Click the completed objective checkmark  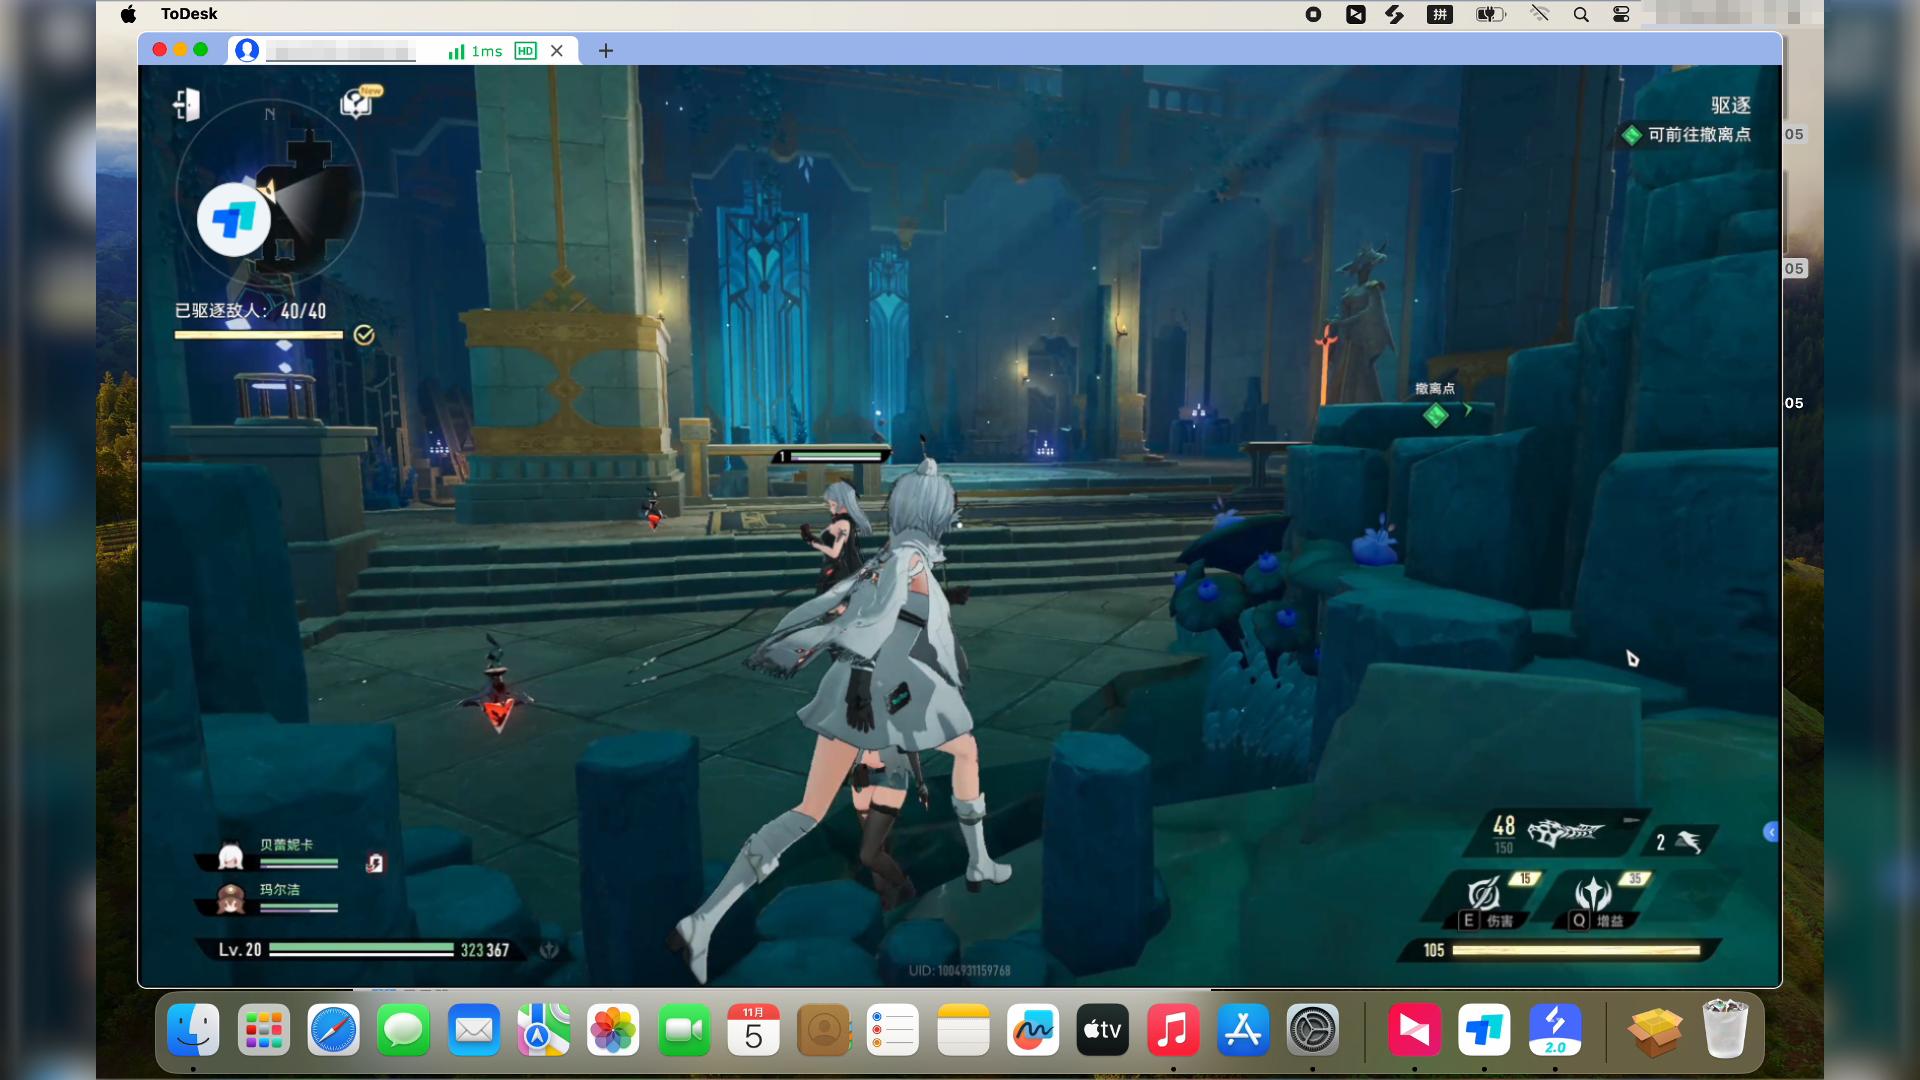point(364,335)
